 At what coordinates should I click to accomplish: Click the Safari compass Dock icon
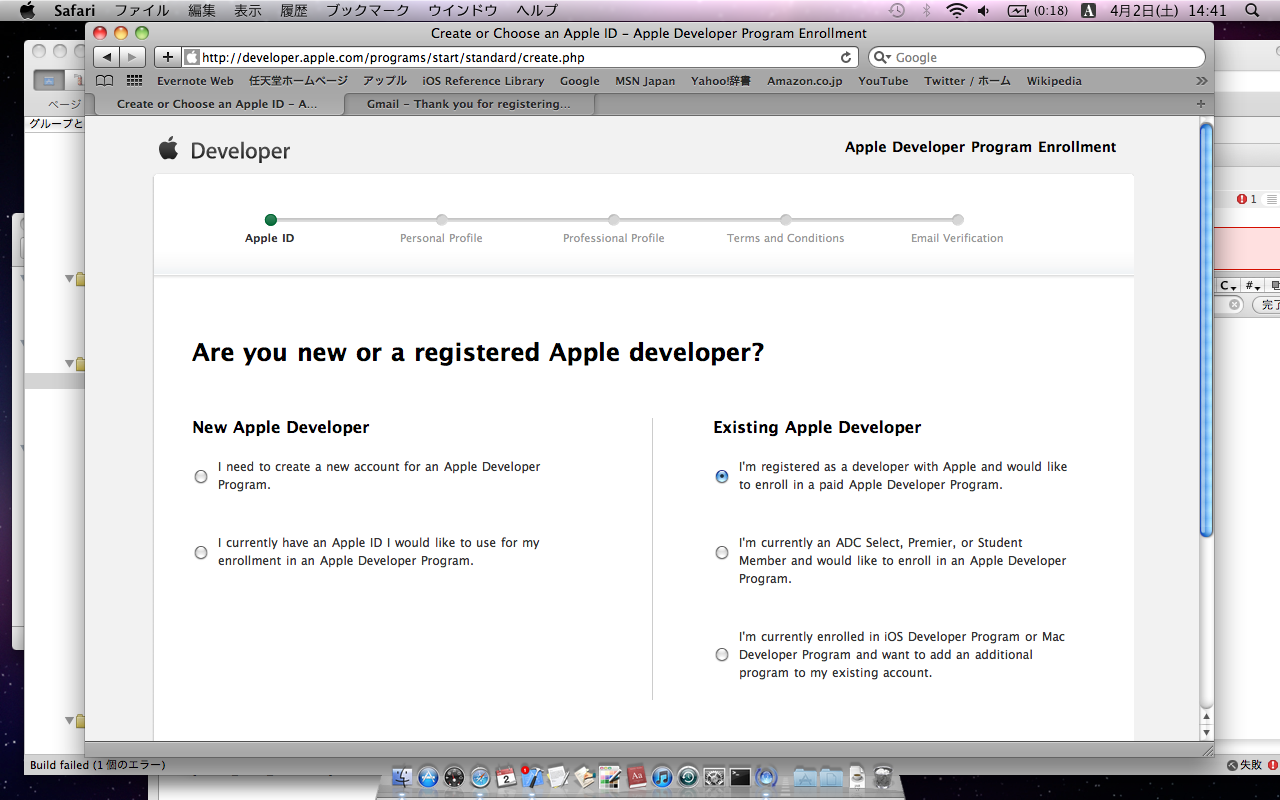click(x=480, y=777)
